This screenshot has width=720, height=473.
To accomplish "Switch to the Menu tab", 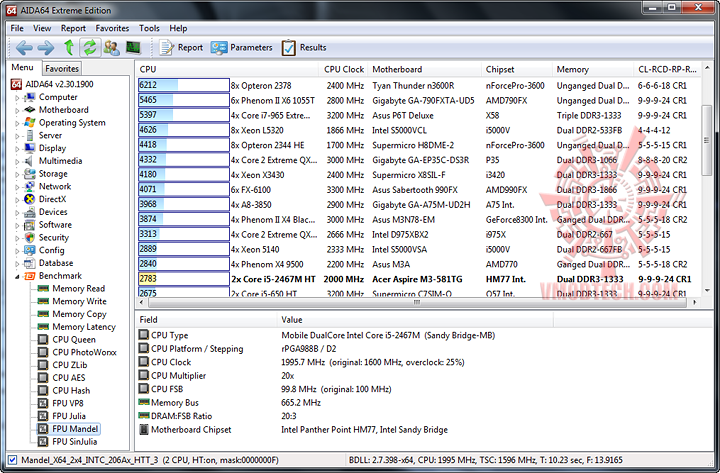I will (x=23, y=68).
